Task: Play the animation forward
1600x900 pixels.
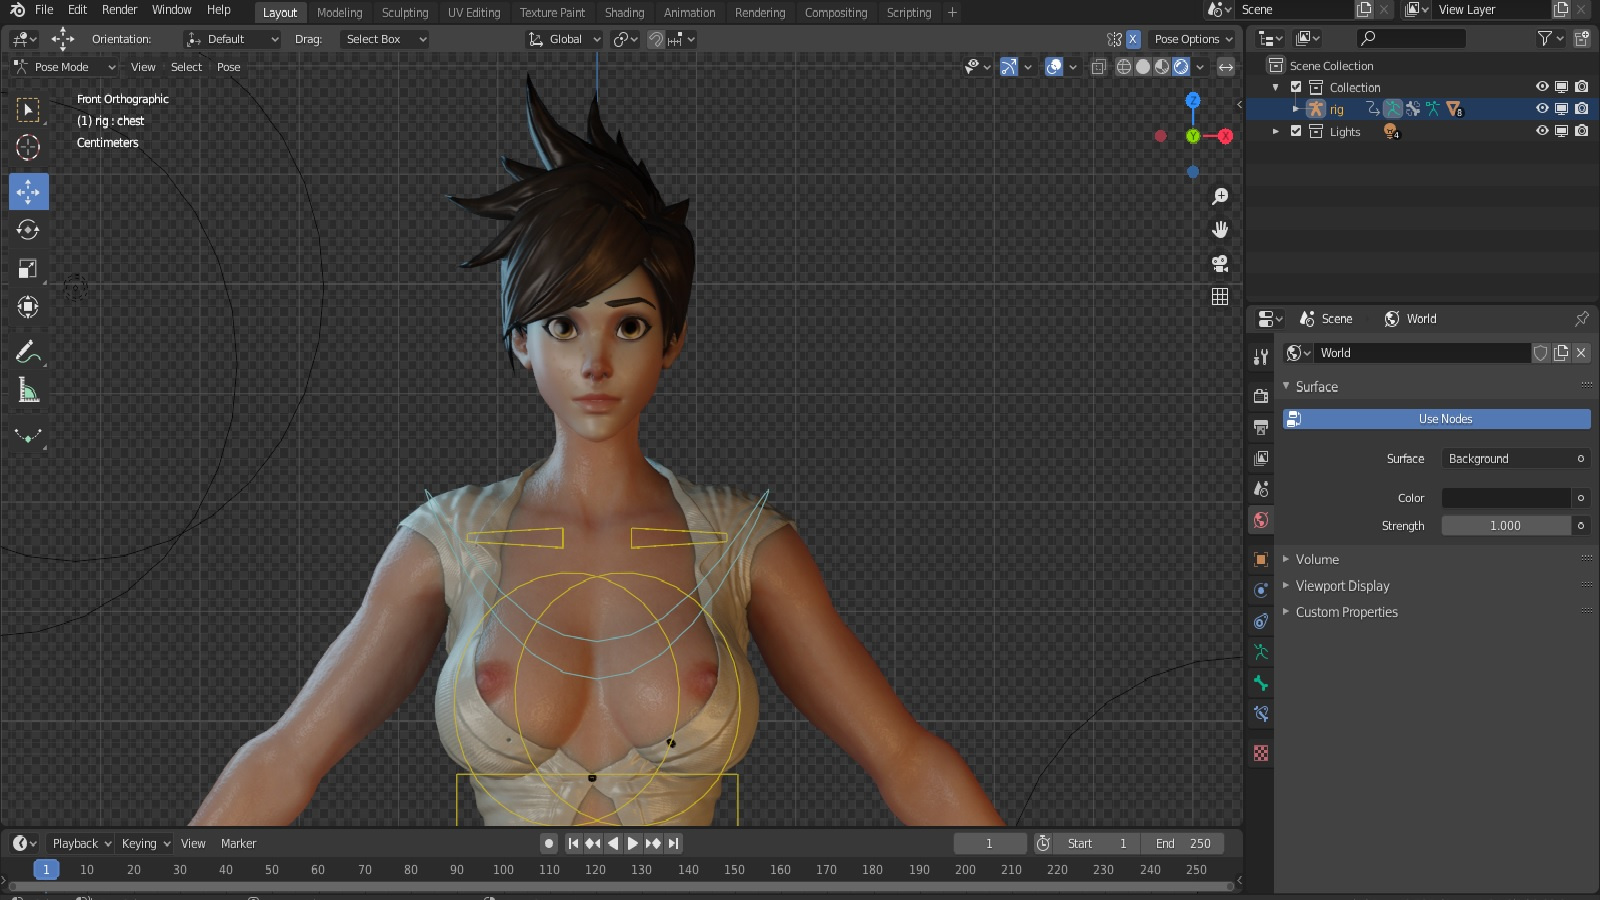Action: coord(633,843)
